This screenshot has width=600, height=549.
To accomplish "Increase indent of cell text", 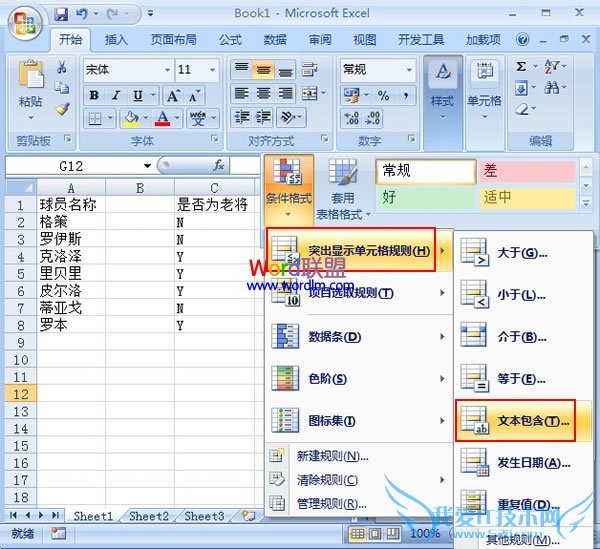I will coord(263,117).
